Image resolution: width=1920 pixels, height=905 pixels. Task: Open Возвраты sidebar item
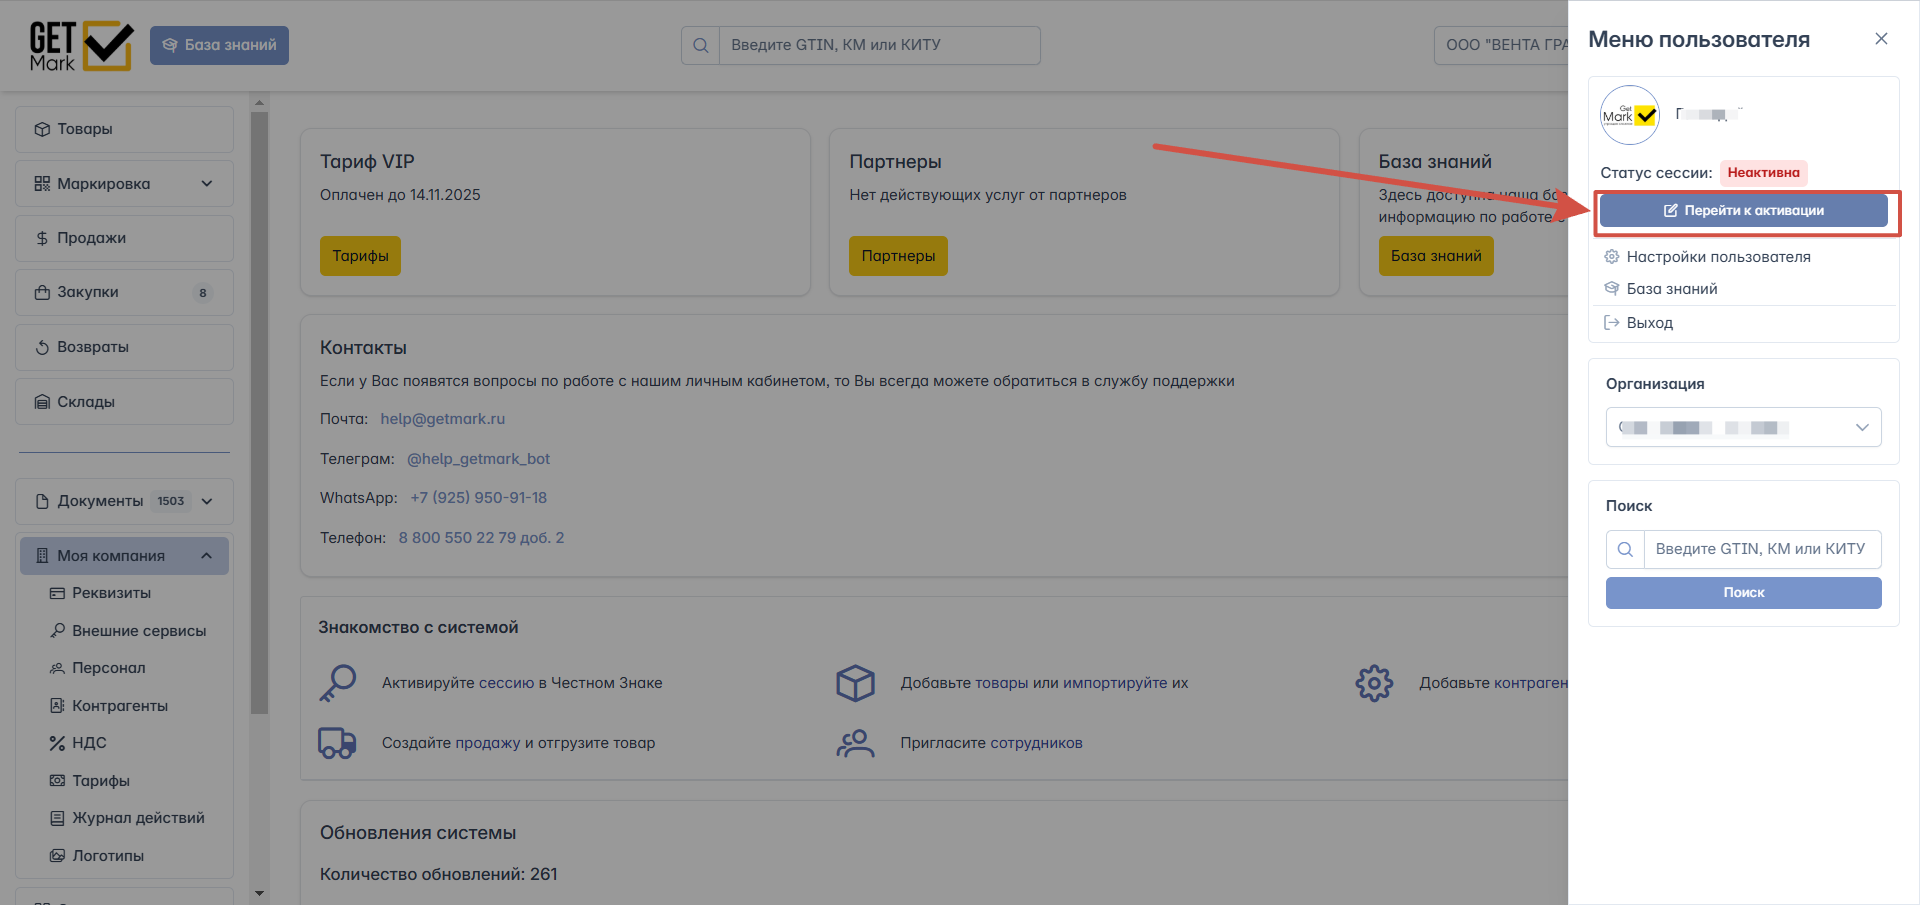tap(124, 347)
